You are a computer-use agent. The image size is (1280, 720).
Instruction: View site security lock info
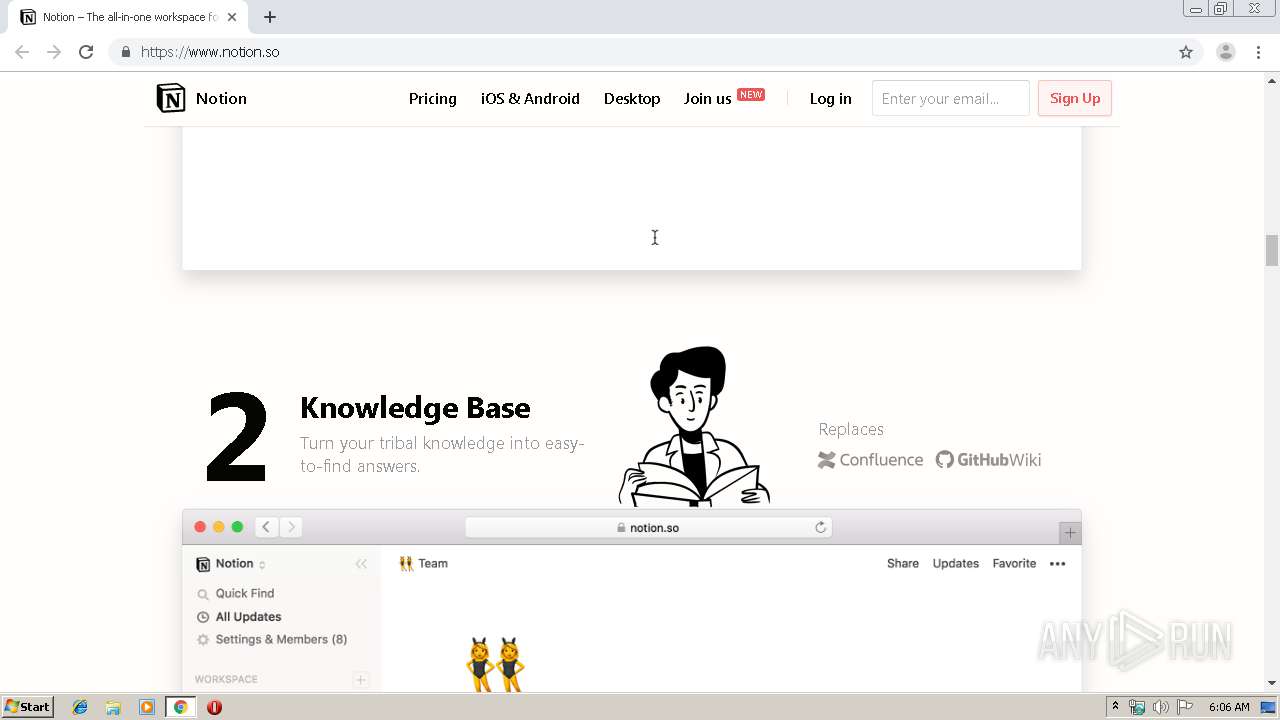[x=125, y=52]
